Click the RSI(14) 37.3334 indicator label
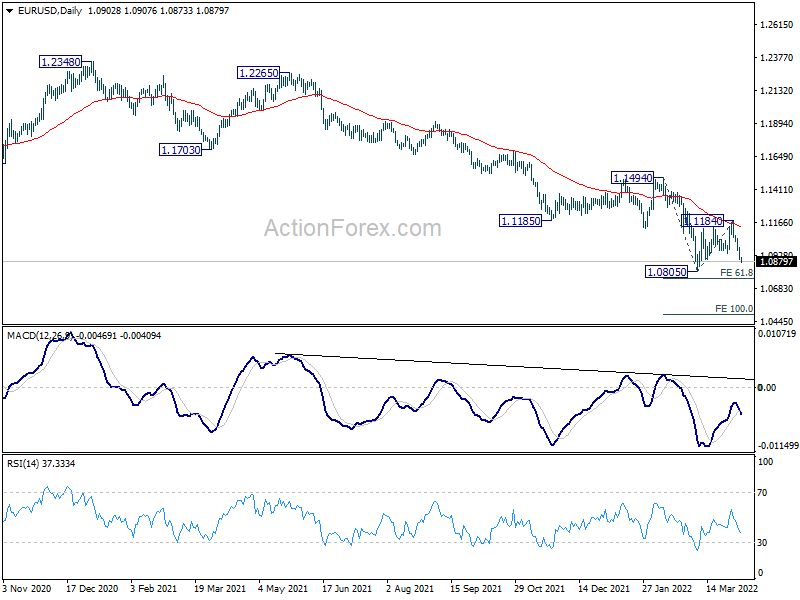The width and height of the screenshot is (800, 600). click(41, 464)
